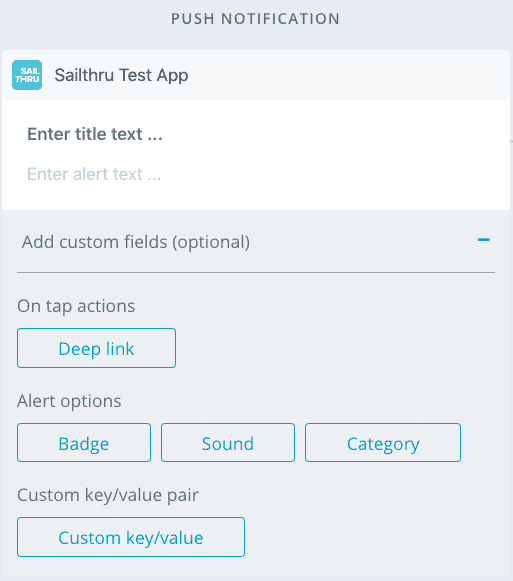513x581 pixels.
Task: Add a Sound alert option
Action: pyautogui.click(x=228, y=442)
